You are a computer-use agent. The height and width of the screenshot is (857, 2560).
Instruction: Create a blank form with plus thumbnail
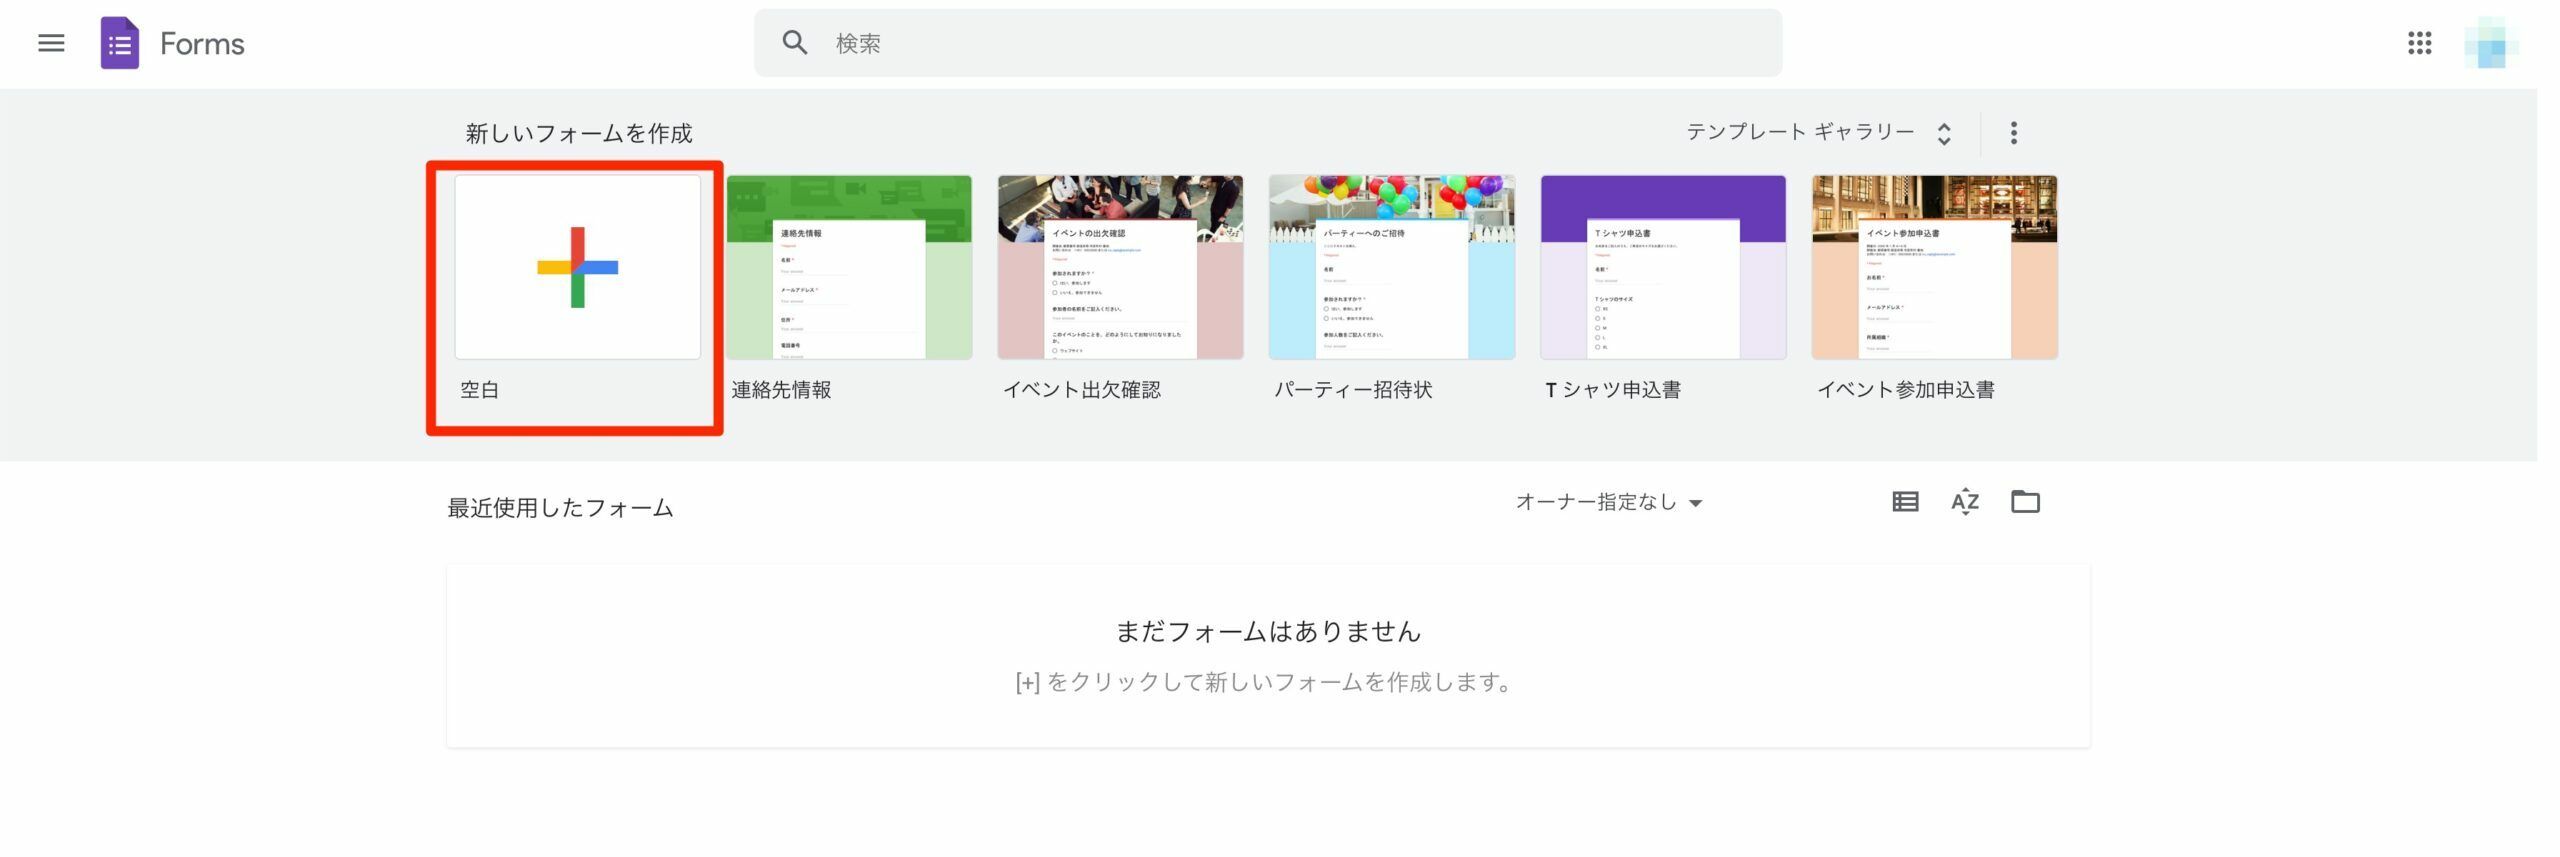click(578, 267)
